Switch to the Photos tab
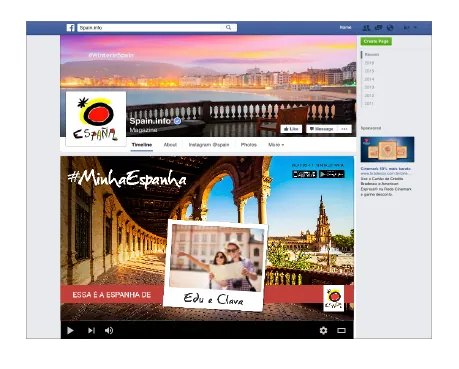Image resolution: width=459 pixels, height=369 pixels. [x=249, y=145]
